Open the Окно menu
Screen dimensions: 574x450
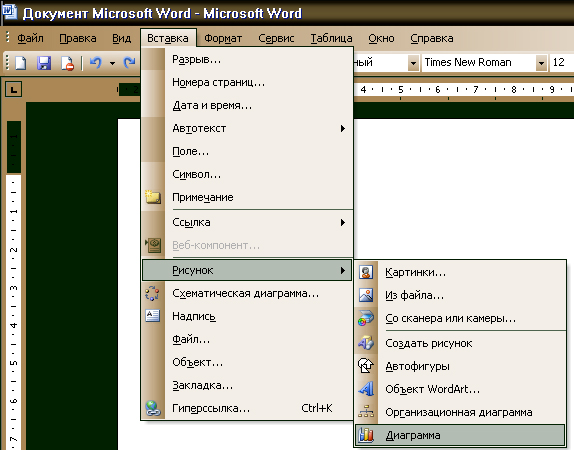[381, 38]
